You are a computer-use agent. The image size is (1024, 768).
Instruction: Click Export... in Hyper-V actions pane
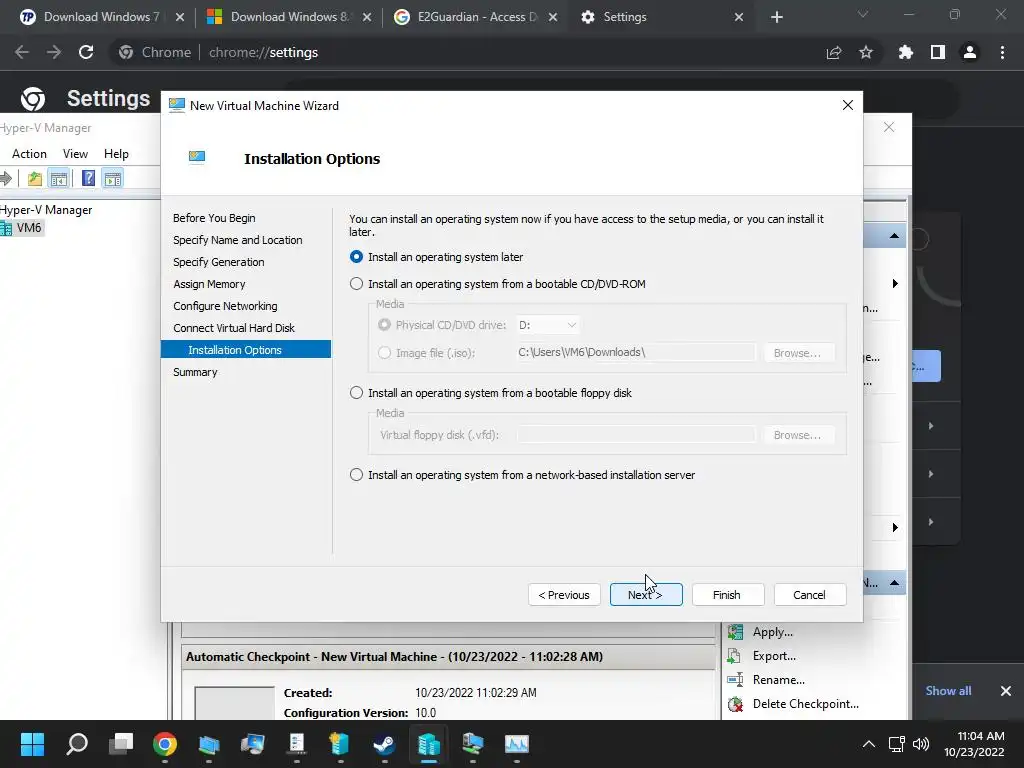[774, 656]
